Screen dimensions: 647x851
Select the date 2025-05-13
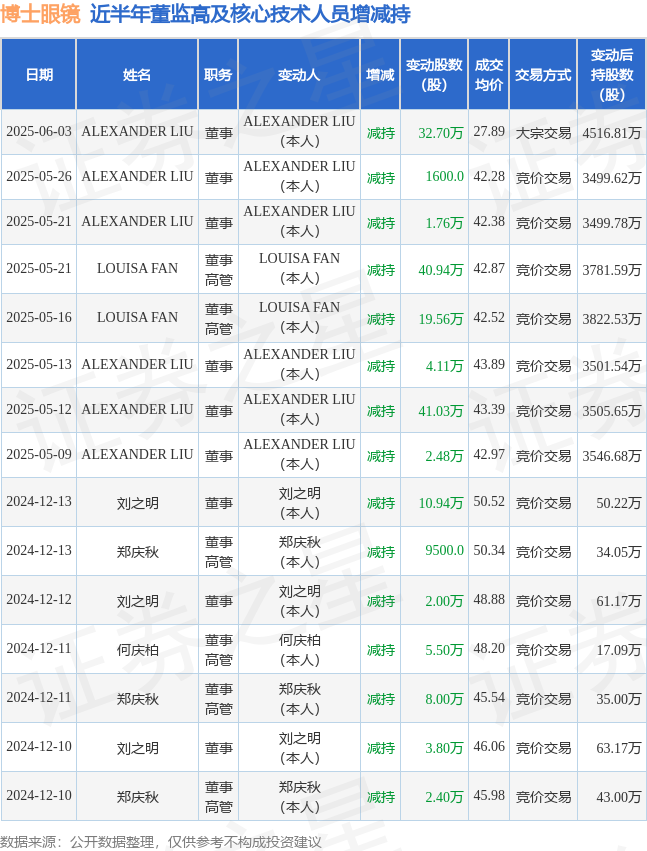click(x=39, y=365)
